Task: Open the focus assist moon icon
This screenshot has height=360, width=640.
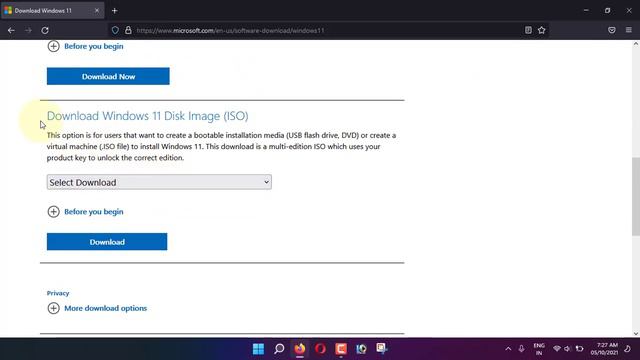Action: pyautogui.click(x=627, y=349)
